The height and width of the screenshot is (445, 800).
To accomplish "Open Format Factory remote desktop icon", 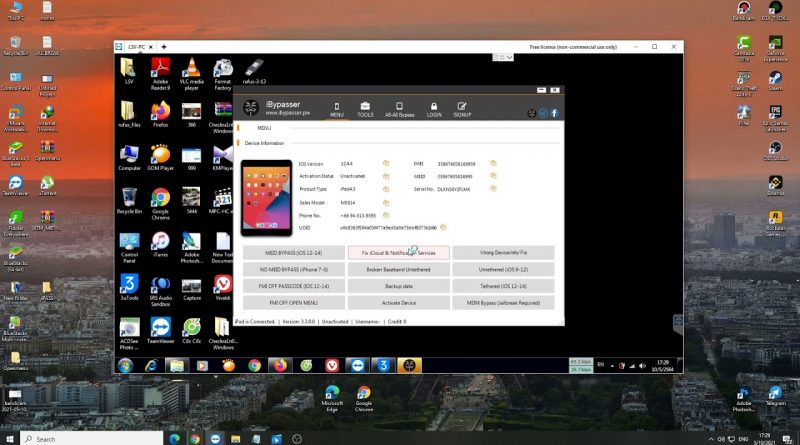I will click(x=223, y=75).
